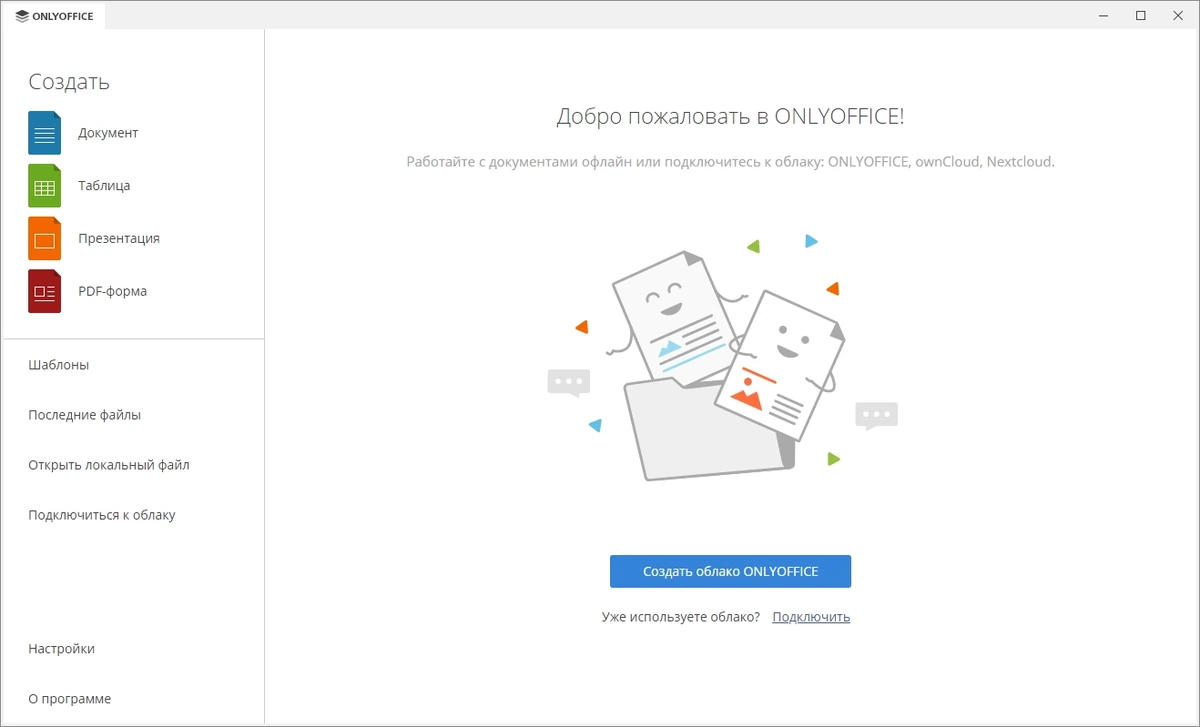Click the red PDF-форма icon
Image resolution: width=1200 pixels, height=727 pixels.
point(44,292)
